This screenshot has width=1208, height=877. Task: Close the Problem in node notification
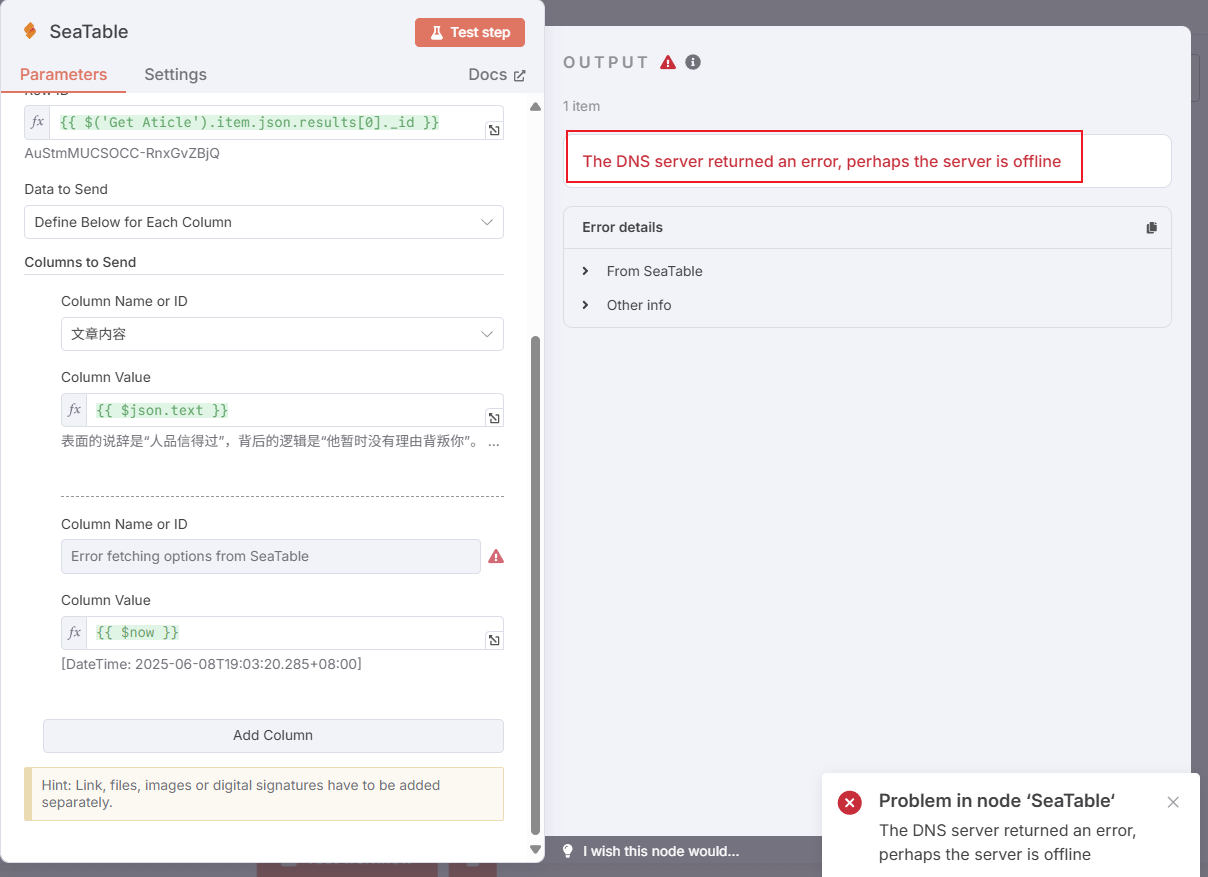[1173, 802]
